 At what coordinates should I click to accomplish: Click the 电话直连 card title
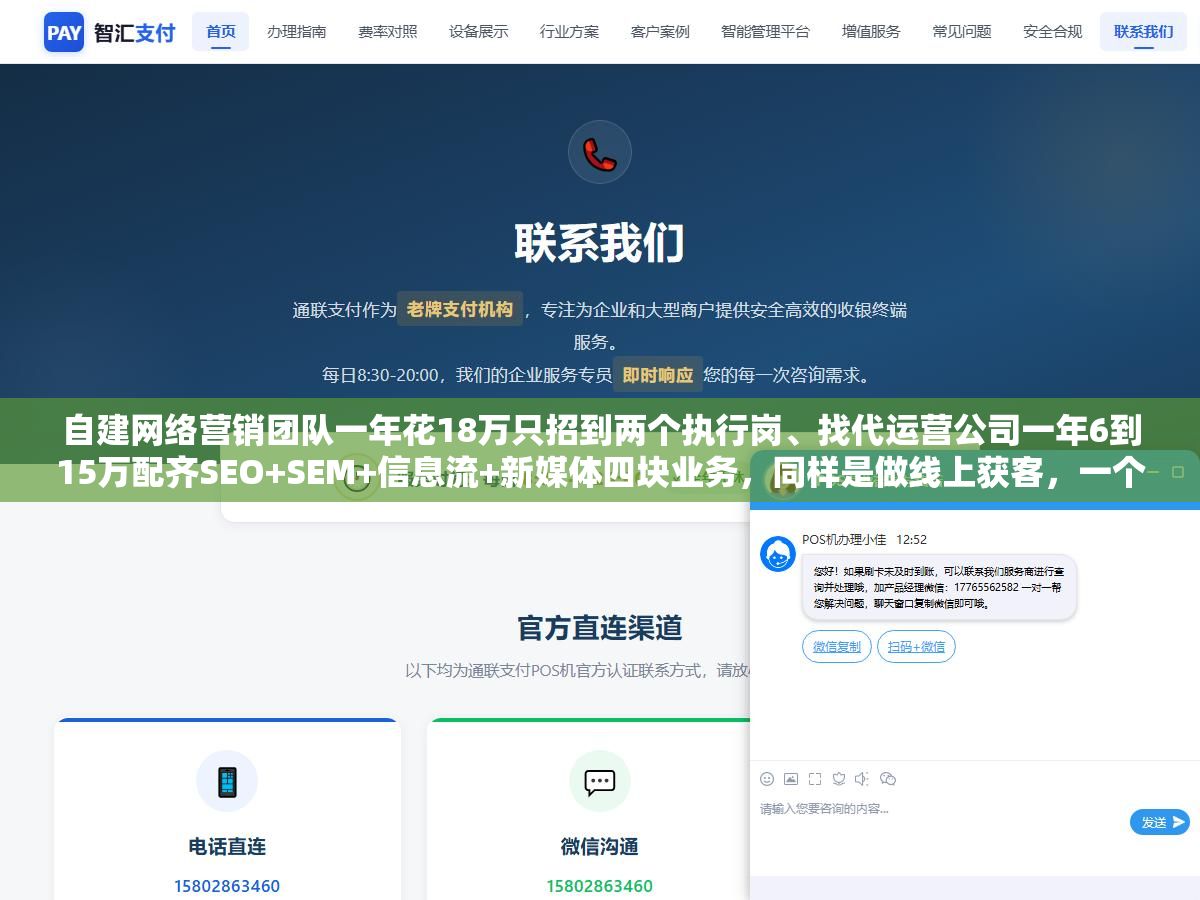(227, 846)
